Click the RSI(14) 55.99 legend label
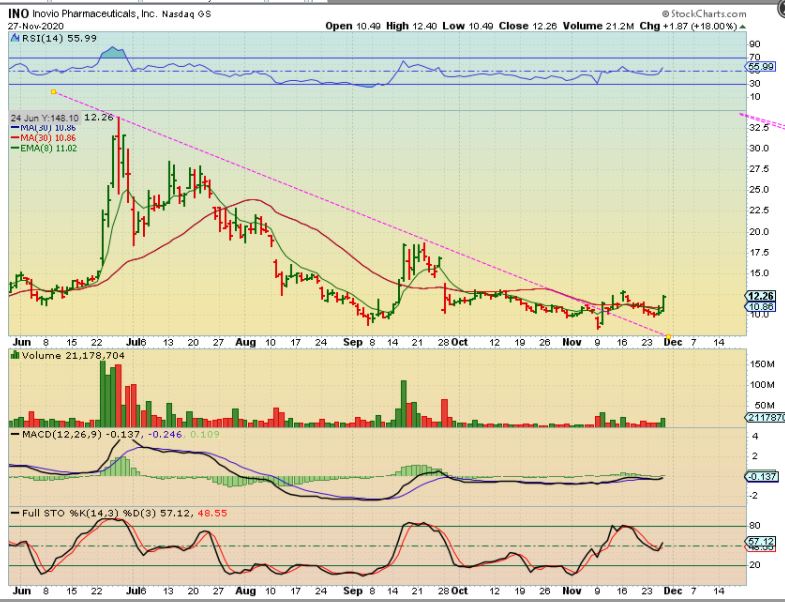Viewport: 785px width, 602px height. point(59,39)
